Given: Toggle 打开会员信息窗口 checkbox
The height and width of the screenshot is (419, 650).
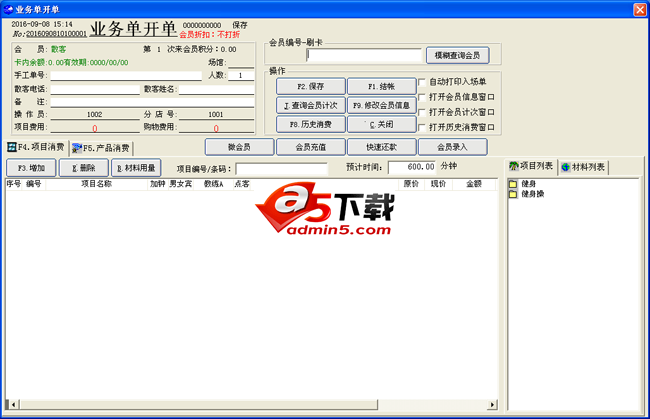Looking at the screenshot, I should coord(422,97).
